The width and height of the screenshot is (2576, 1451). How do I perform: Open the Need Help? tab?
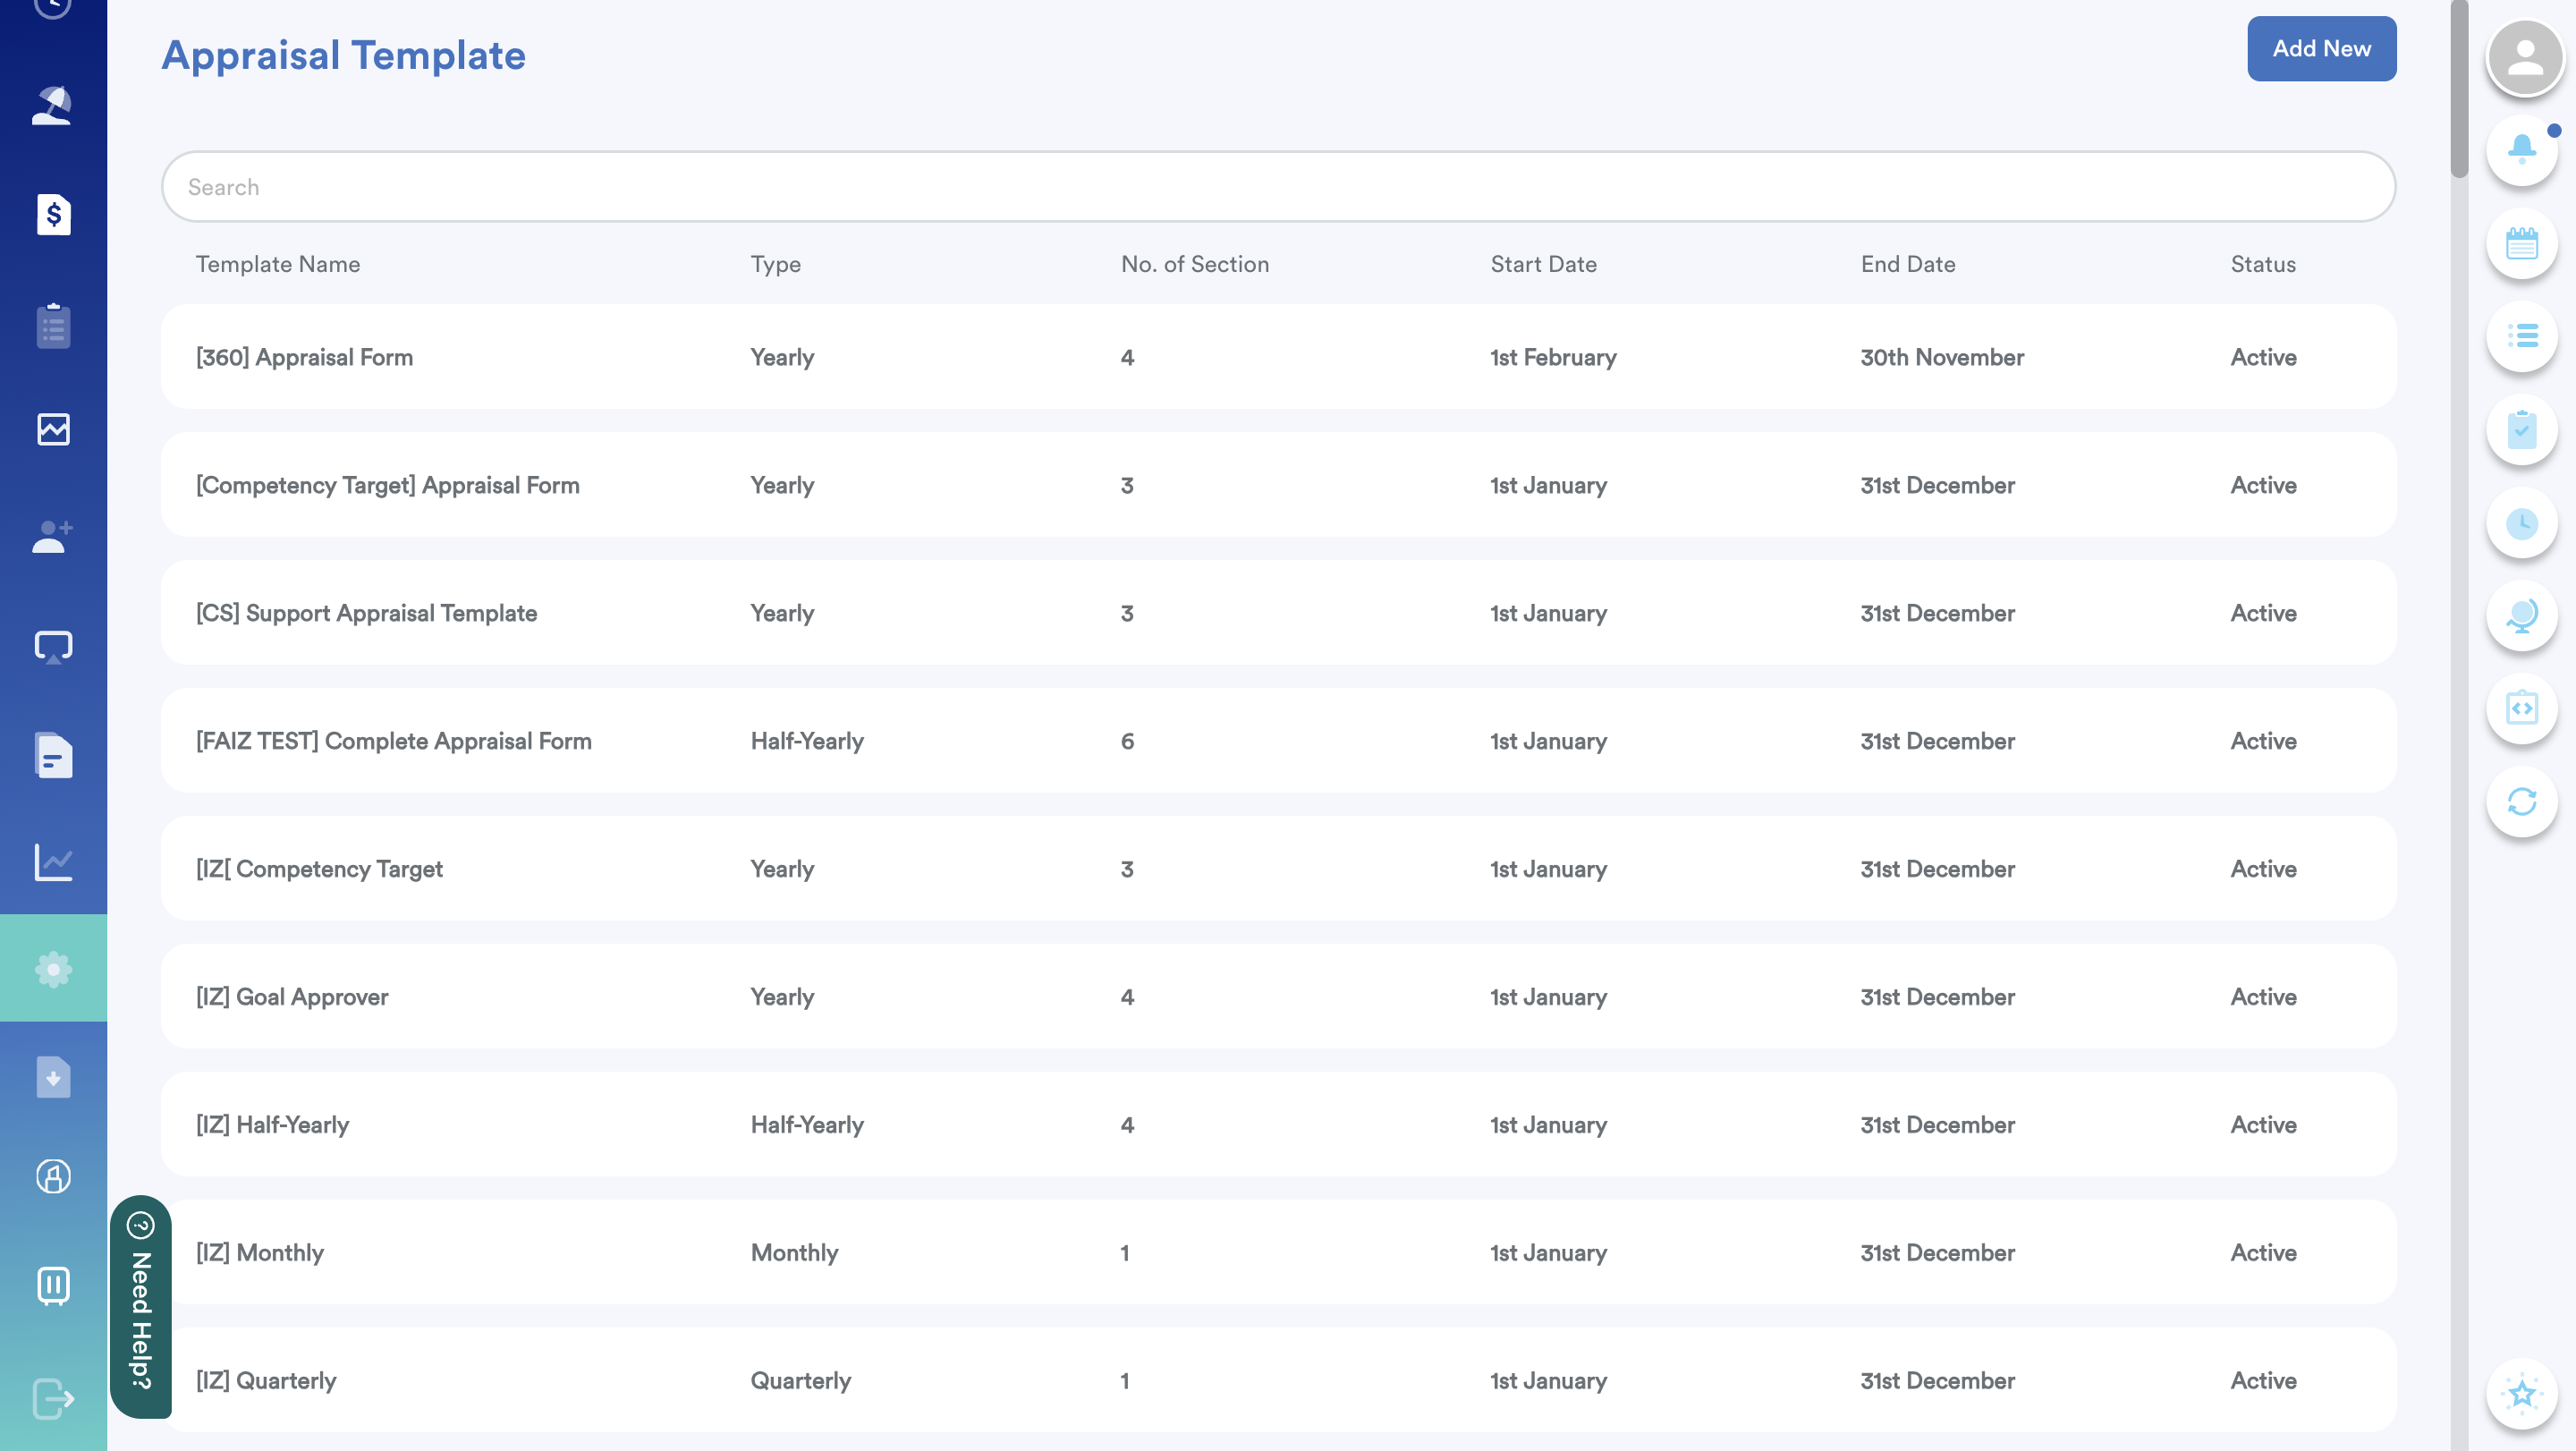(141, 1306)
